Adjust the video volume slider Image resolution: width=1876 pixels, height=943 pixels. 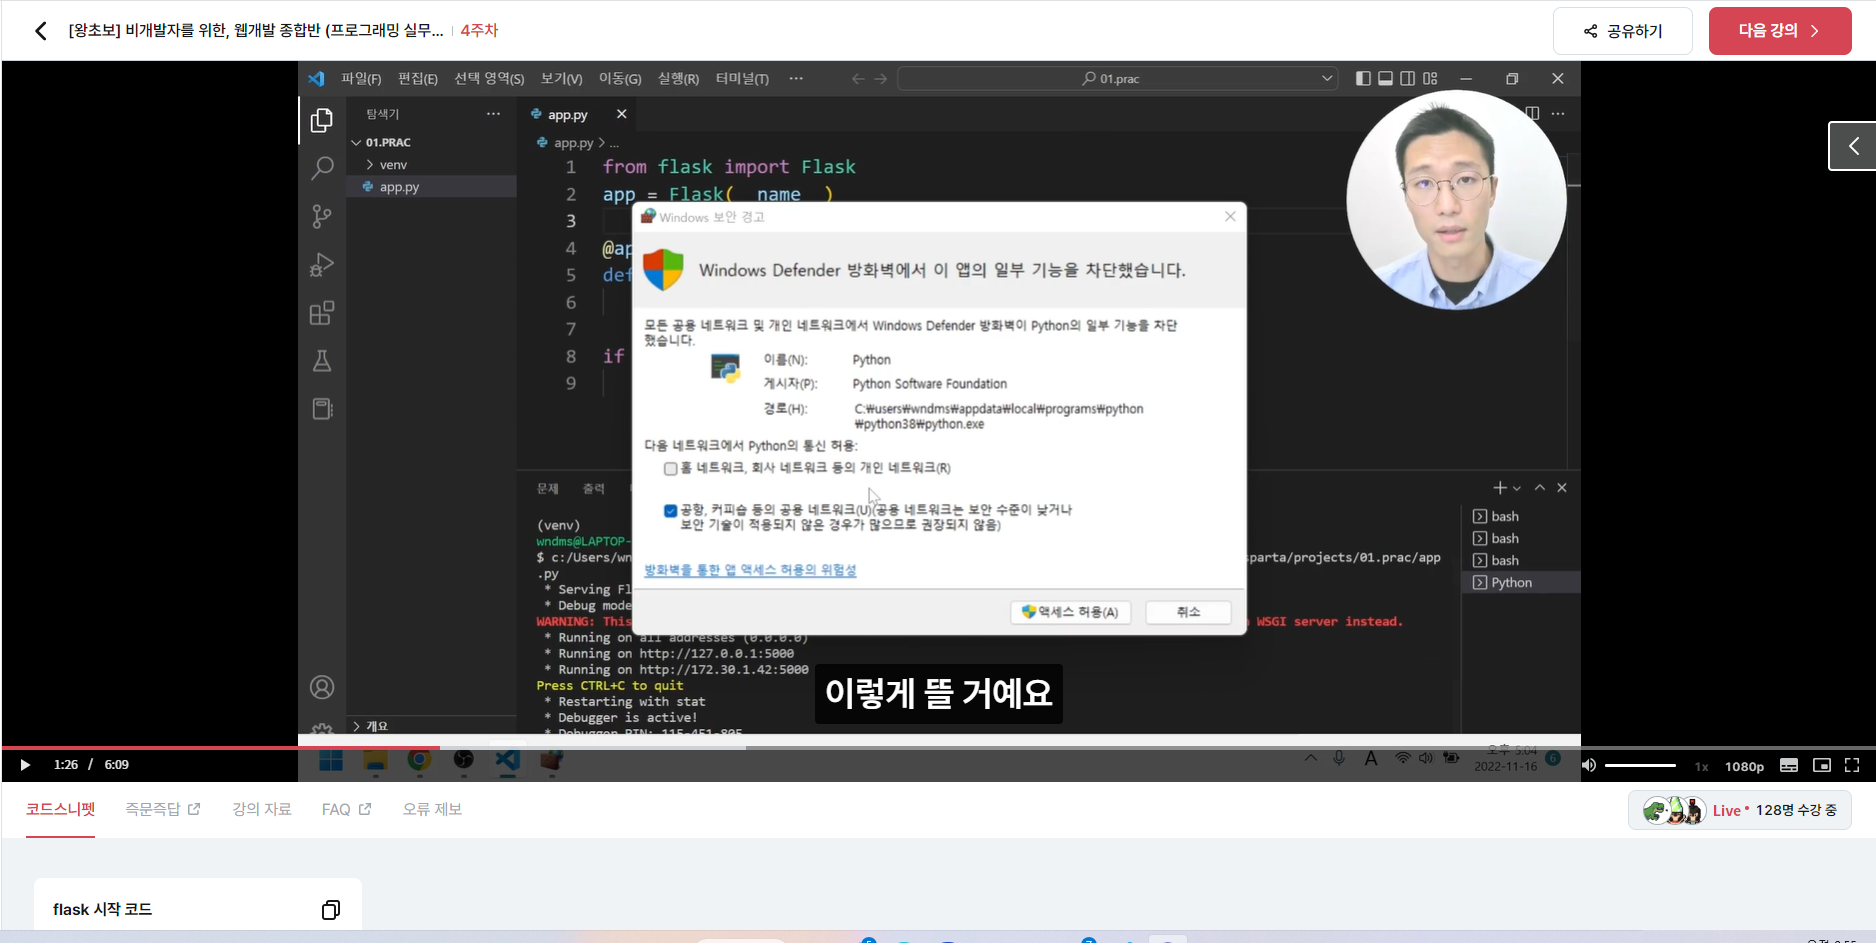[1640, 765]
